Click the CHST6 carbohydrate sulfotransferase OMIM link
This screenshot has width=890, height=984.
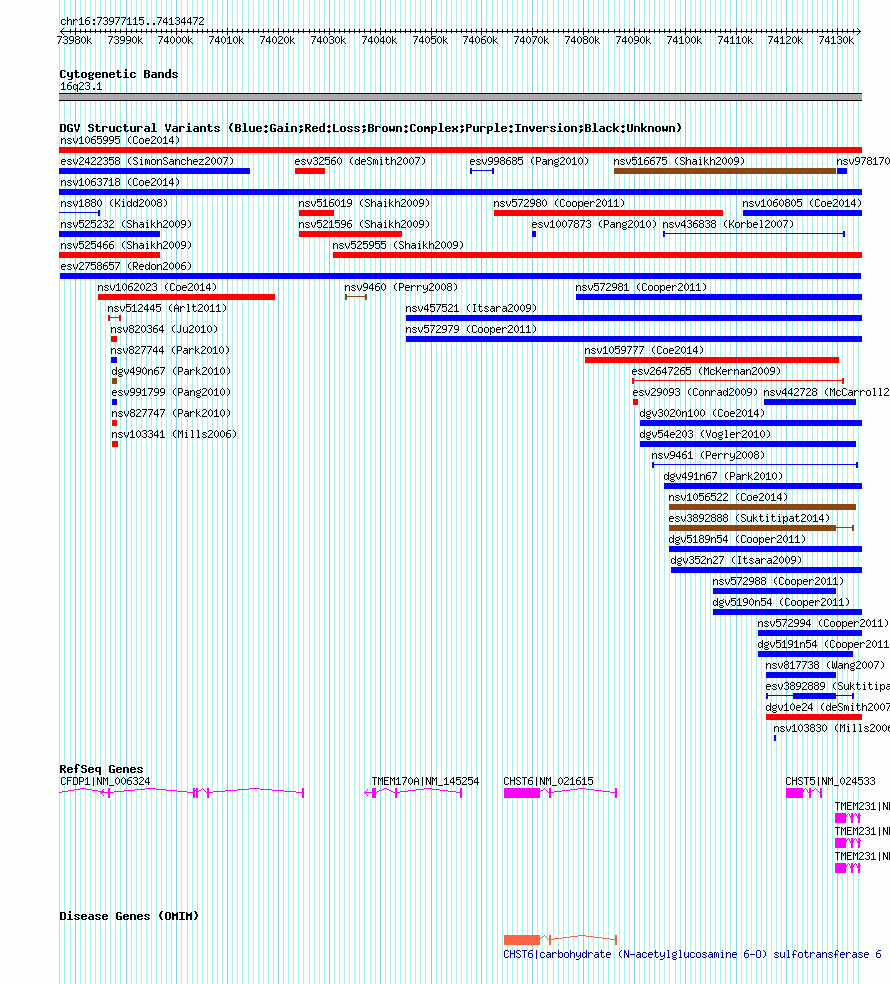click(x=692, y=955)
